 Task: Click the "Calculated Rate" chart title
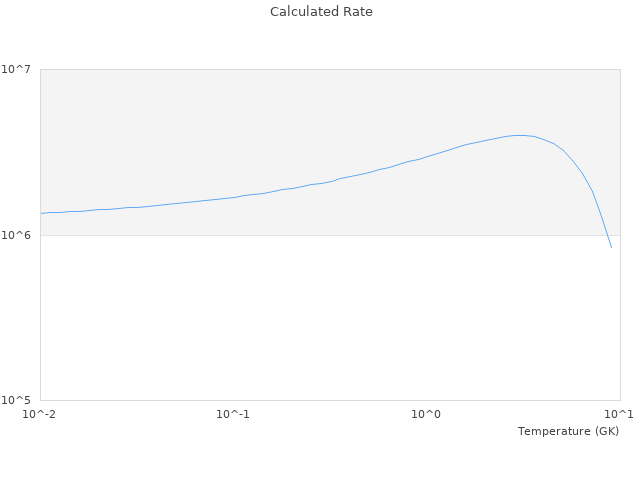320,12
